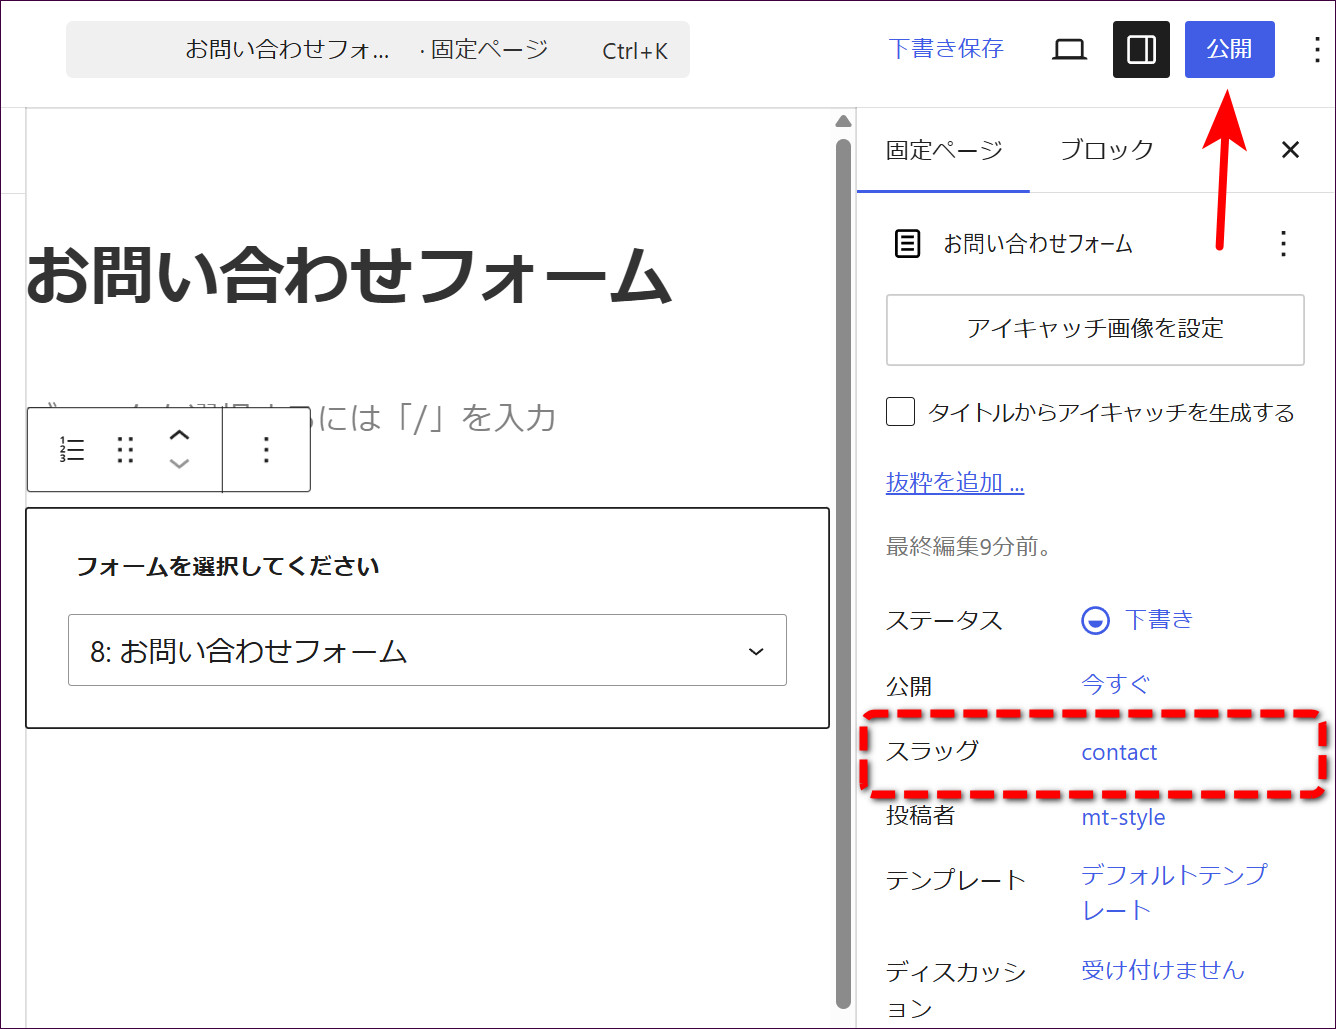Close the settings sidebar with X
Image resolution: width=1336 pixels, height=1029 pixels.
point(1290,150)
